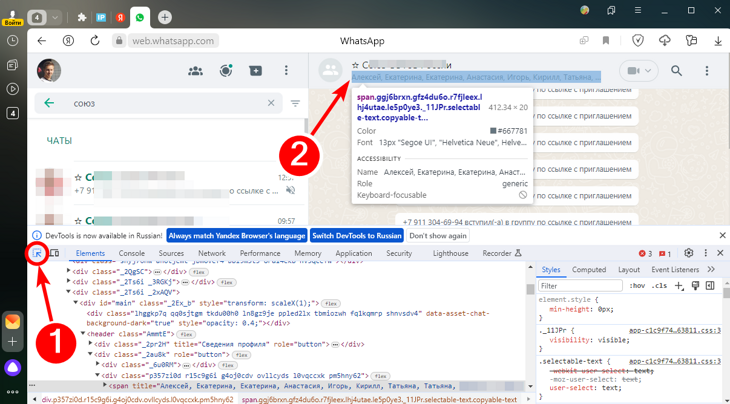Toggle rendering emulations paintbrush icon in Styles

[695, 285]
